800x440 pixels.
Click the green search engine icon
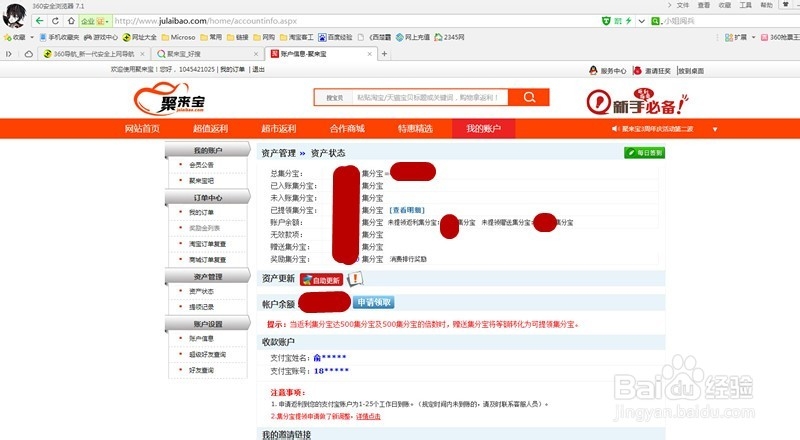tap(656, 21)
